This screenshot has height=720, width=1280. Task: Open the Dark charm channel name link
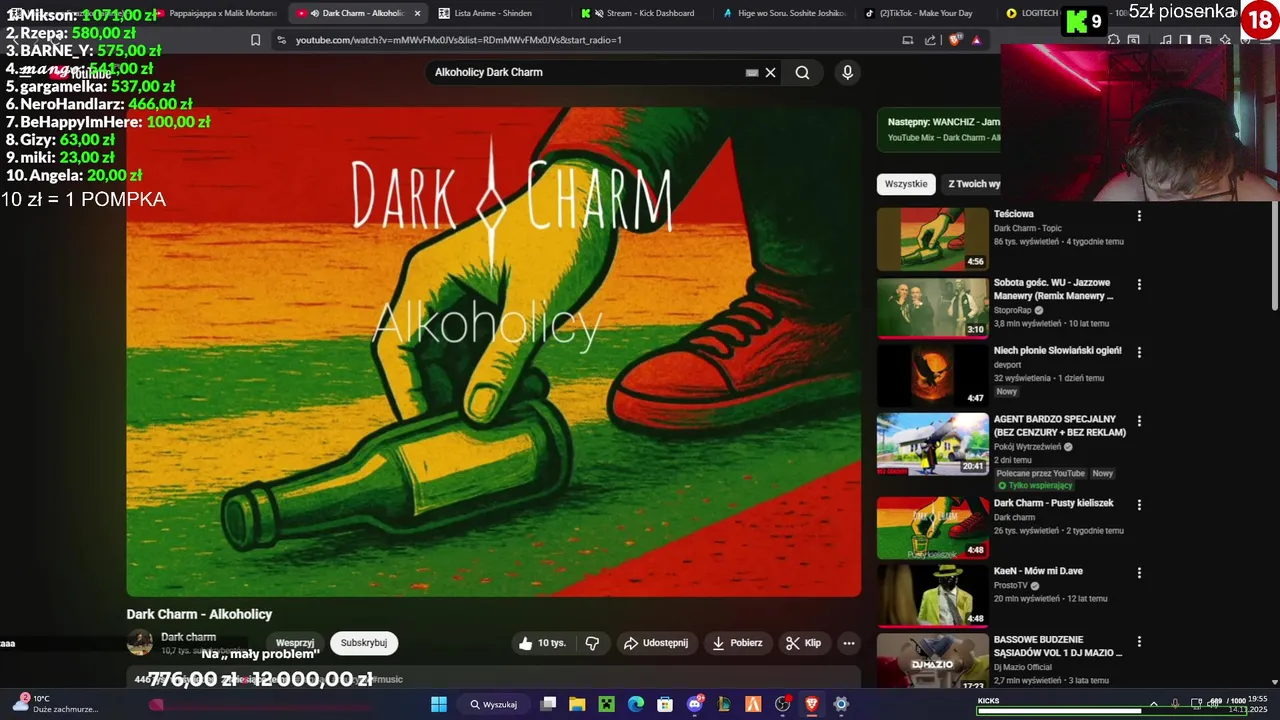[x=188, y=637]
